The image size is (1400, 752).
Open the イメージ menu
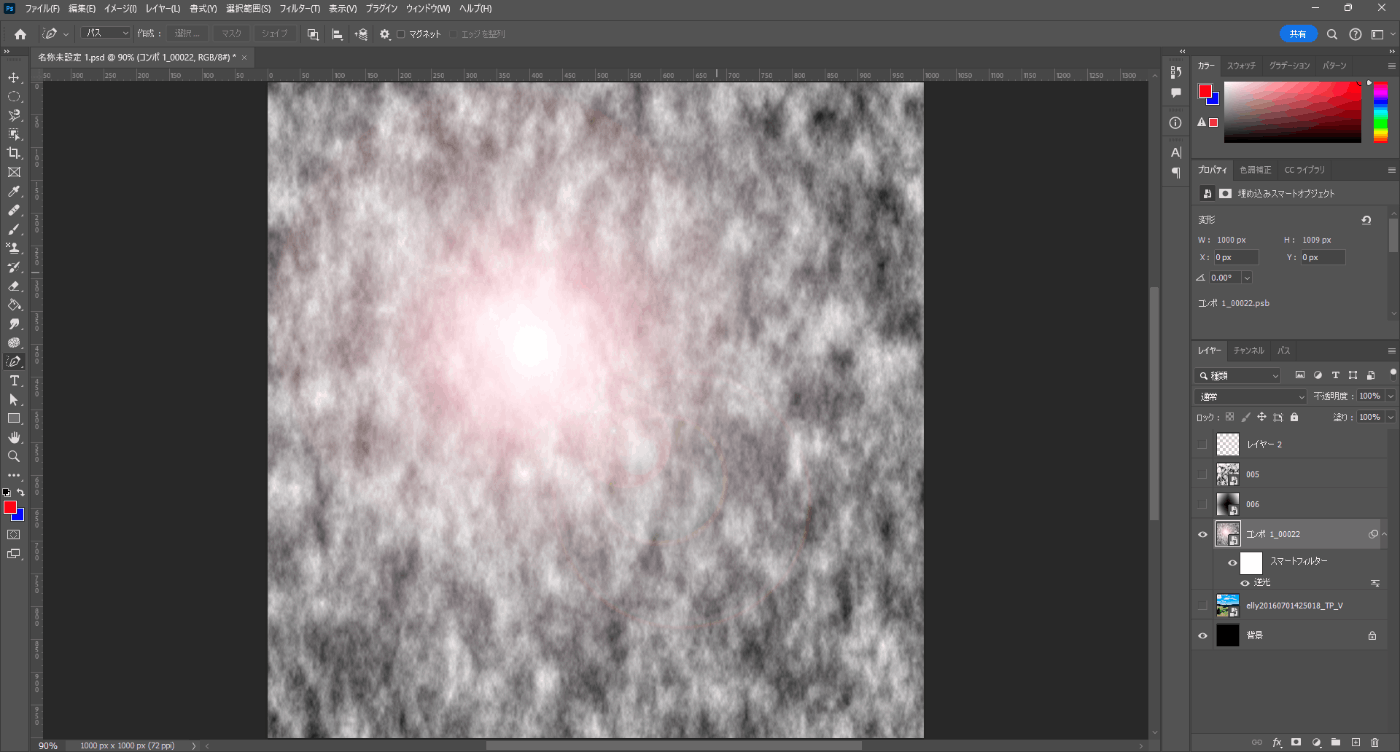point(120,8)
